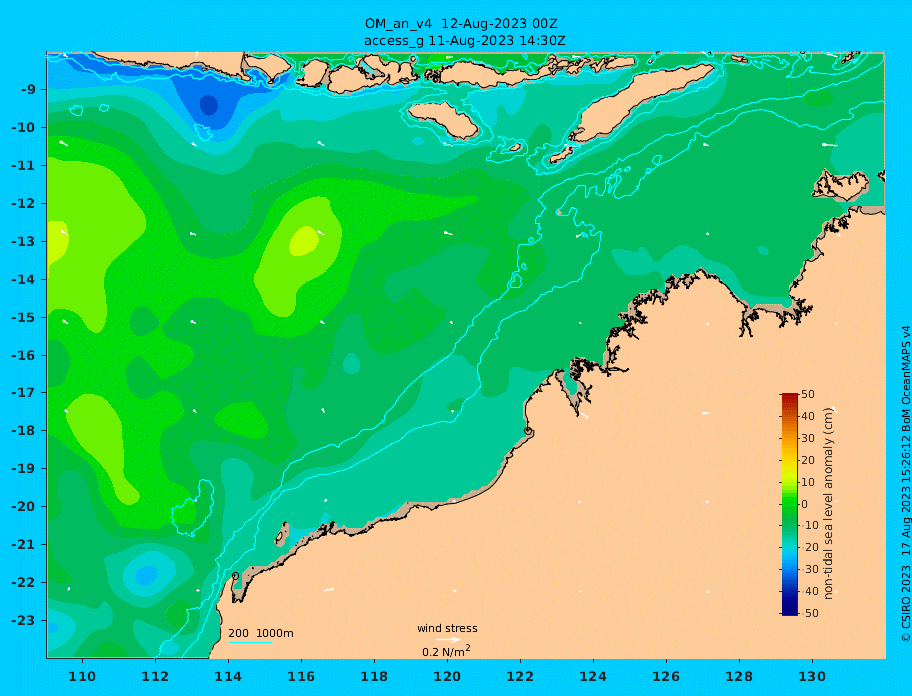
Task: Click the longitude label 116
Action: [x=301, y=676]
